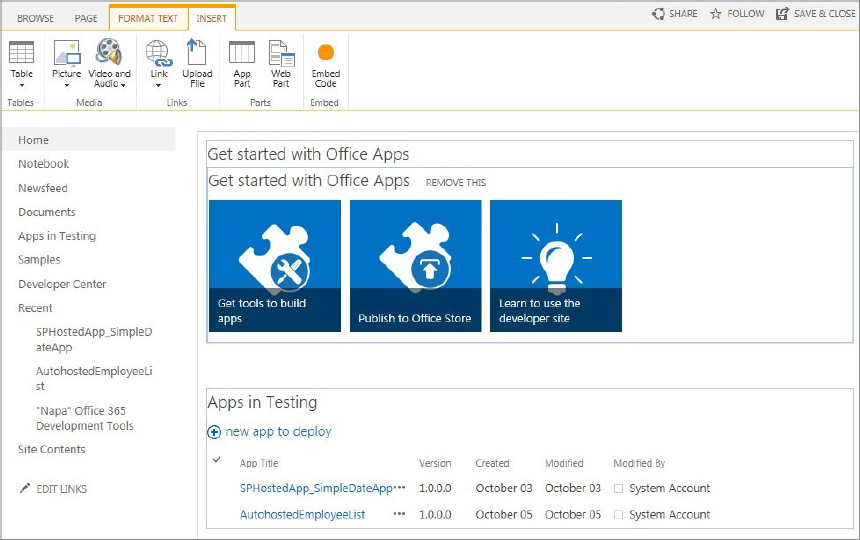Click the Recent heading in the sidebar
860x540 pixels.
35,308
